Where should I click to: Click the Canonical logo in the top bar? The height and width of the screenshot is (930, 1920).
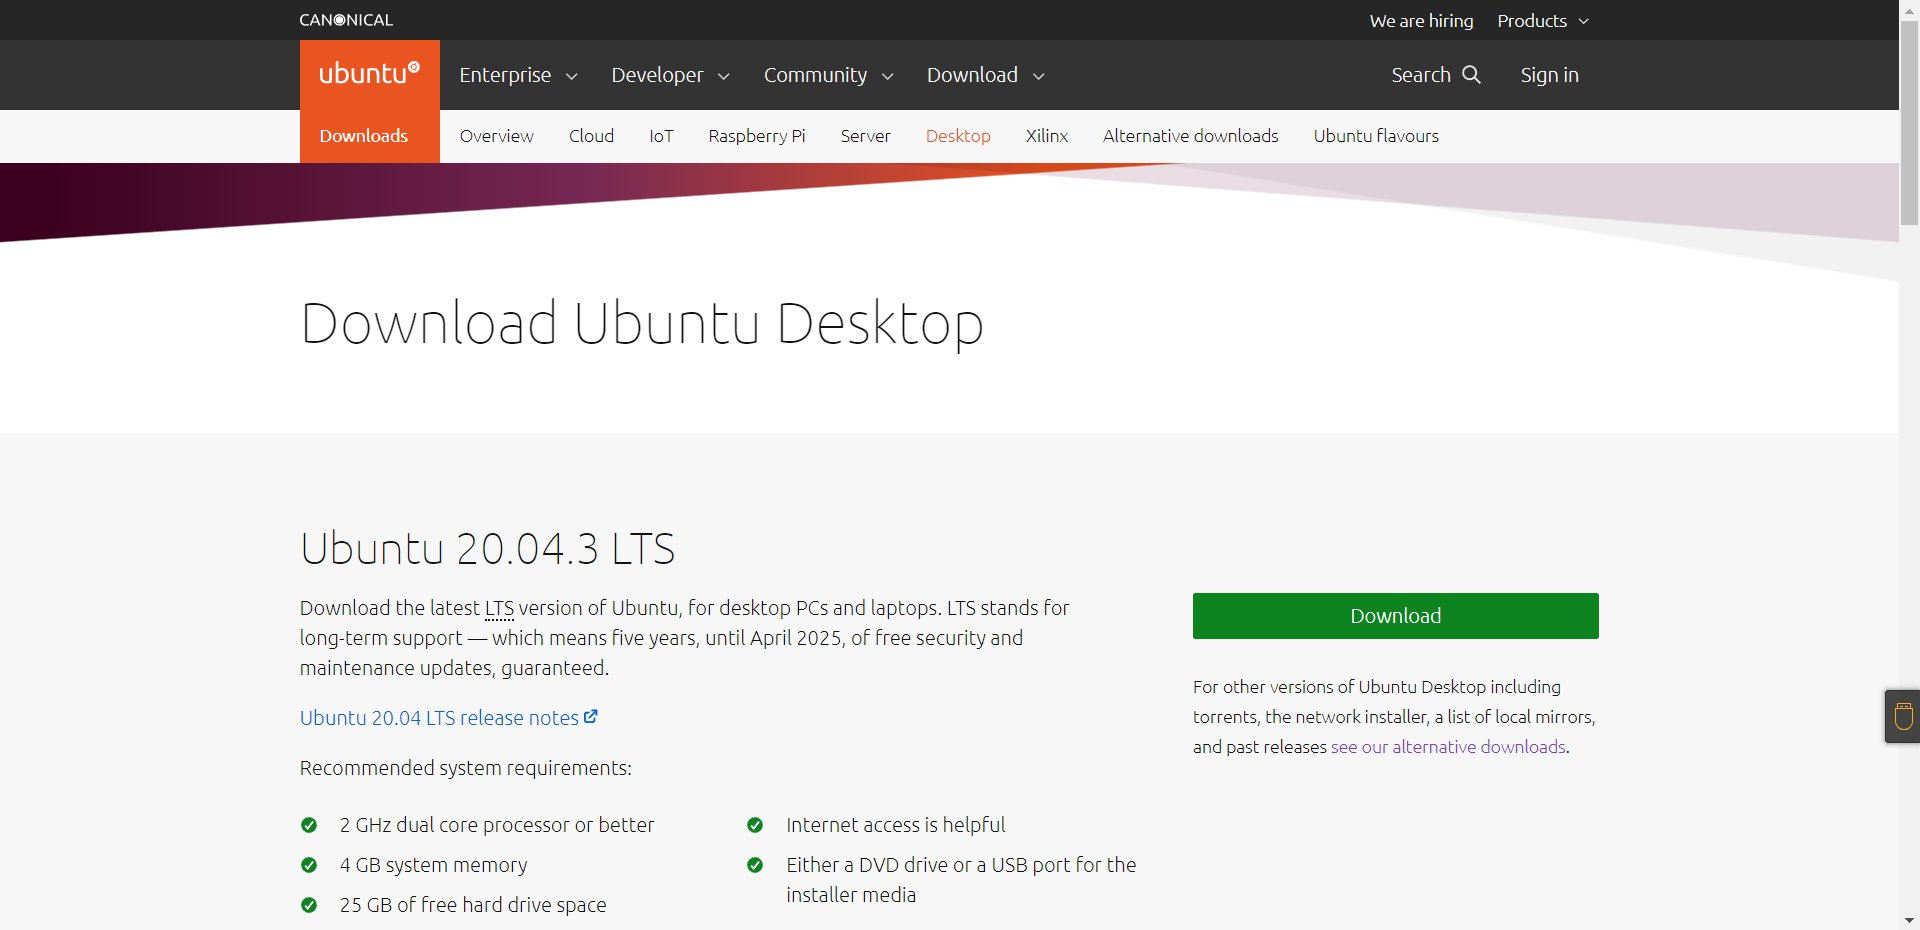pyautogui.click(x=346, y=20)
